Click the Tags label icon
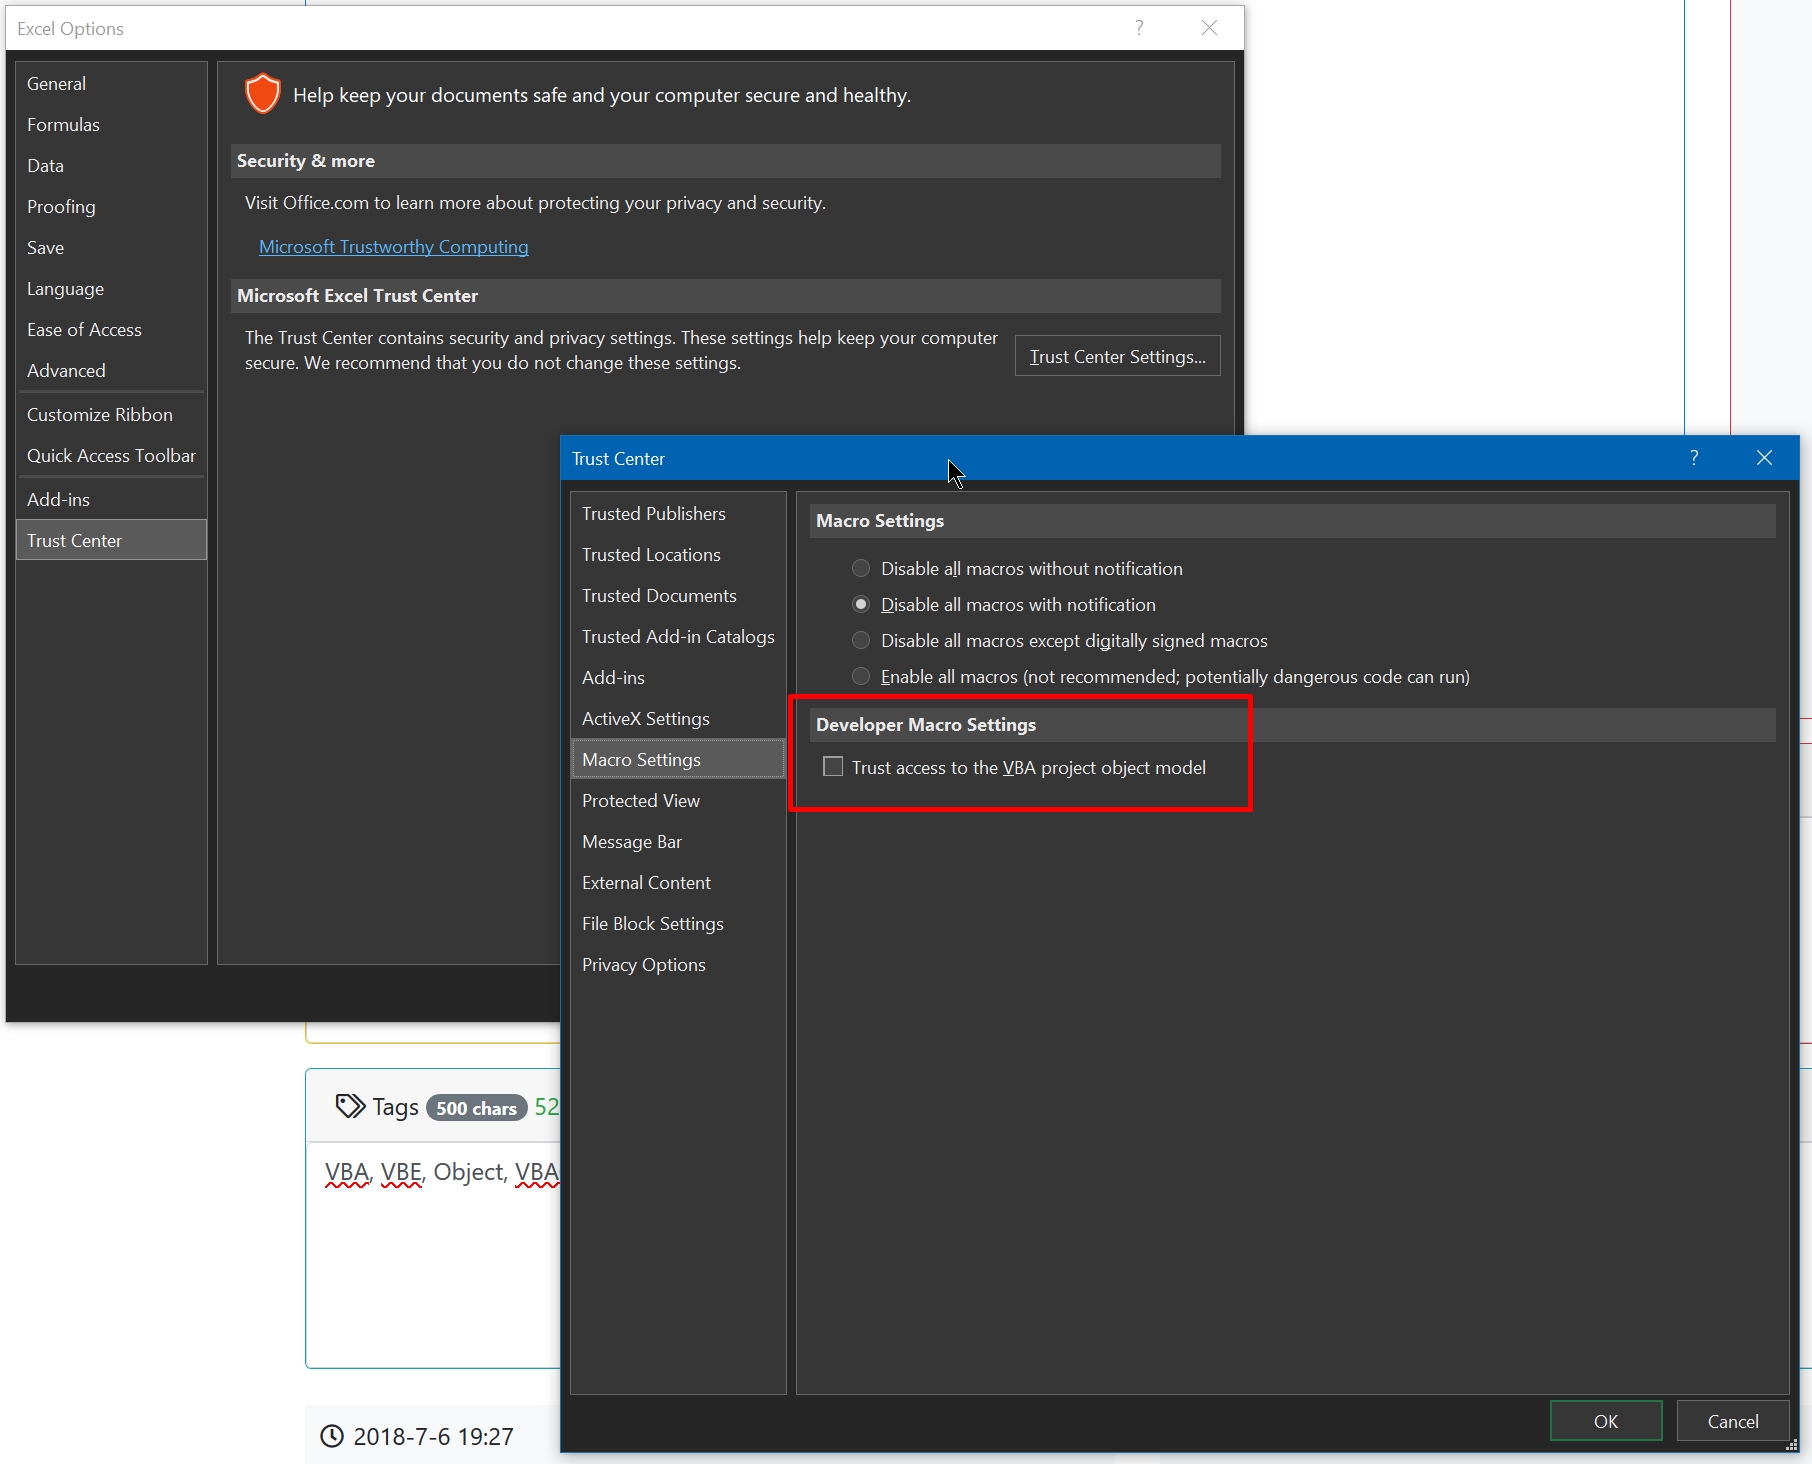The width and height of the screenshot is (1812, 1464). coord(350,1106)
